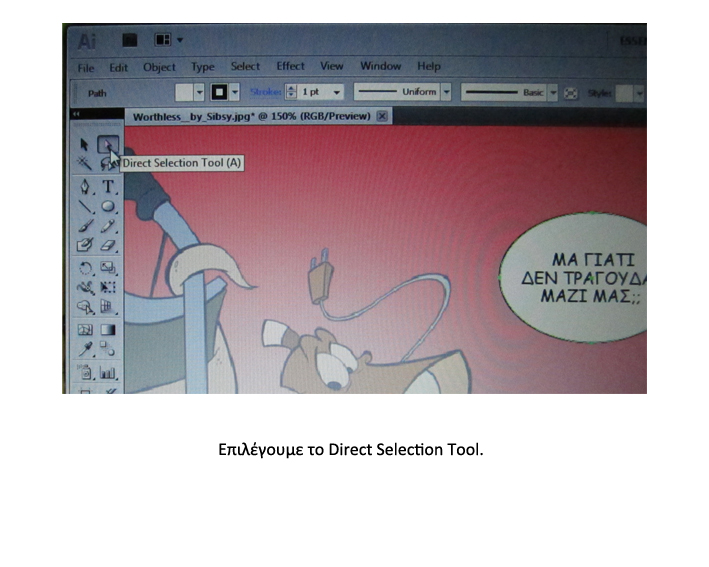
Task: Collapse the tools panel with double arrows
Action: pos(76,114)
